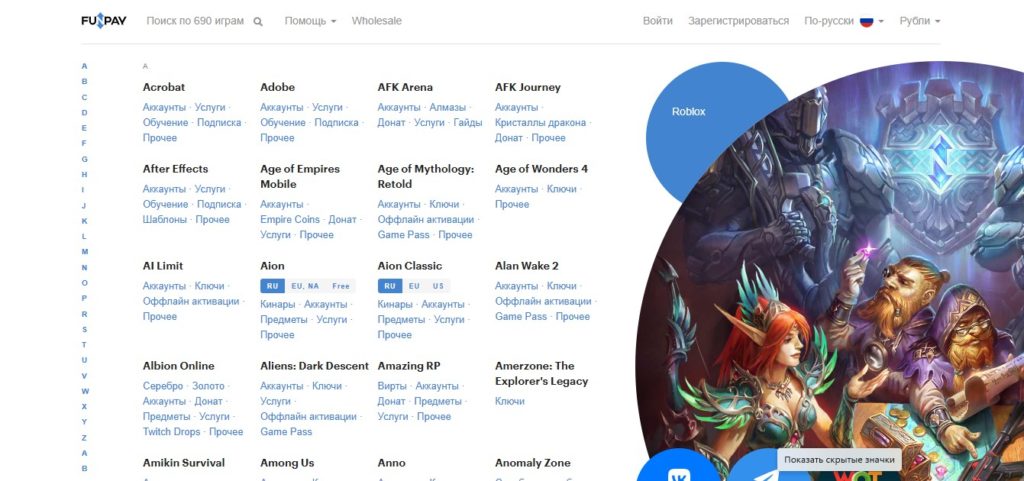Image resolution: width=1024 pixels, height=481 pixels.
Task: Jump to letter M in alphabet index
Action: pyautogui.click(x=84, y=252)
